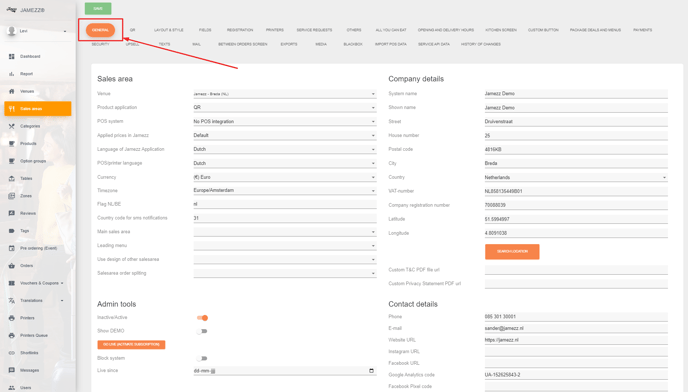Switch to the QR tab
Viewport: 688px width, 392px height.
[133, 30]
